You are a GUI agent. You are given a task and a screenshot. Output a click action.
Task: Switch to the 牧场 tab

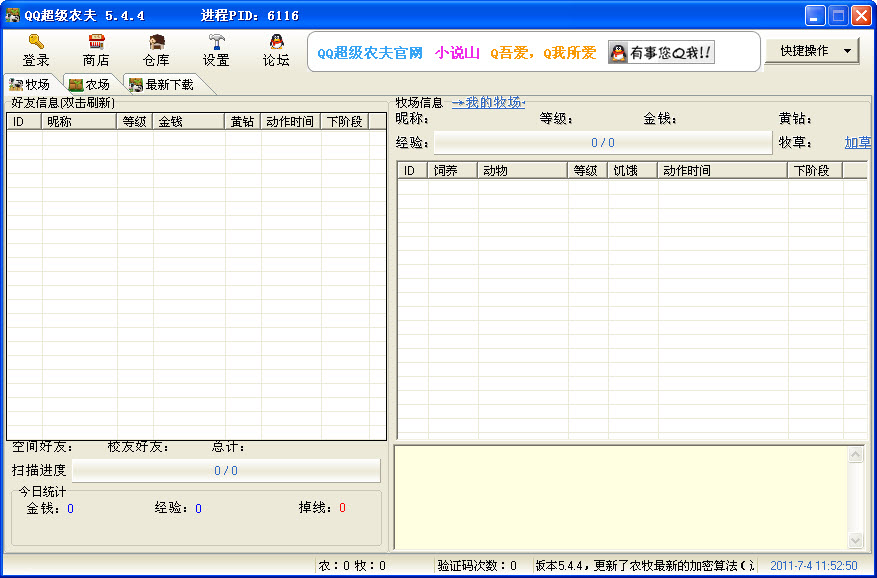tap(30, 85)
